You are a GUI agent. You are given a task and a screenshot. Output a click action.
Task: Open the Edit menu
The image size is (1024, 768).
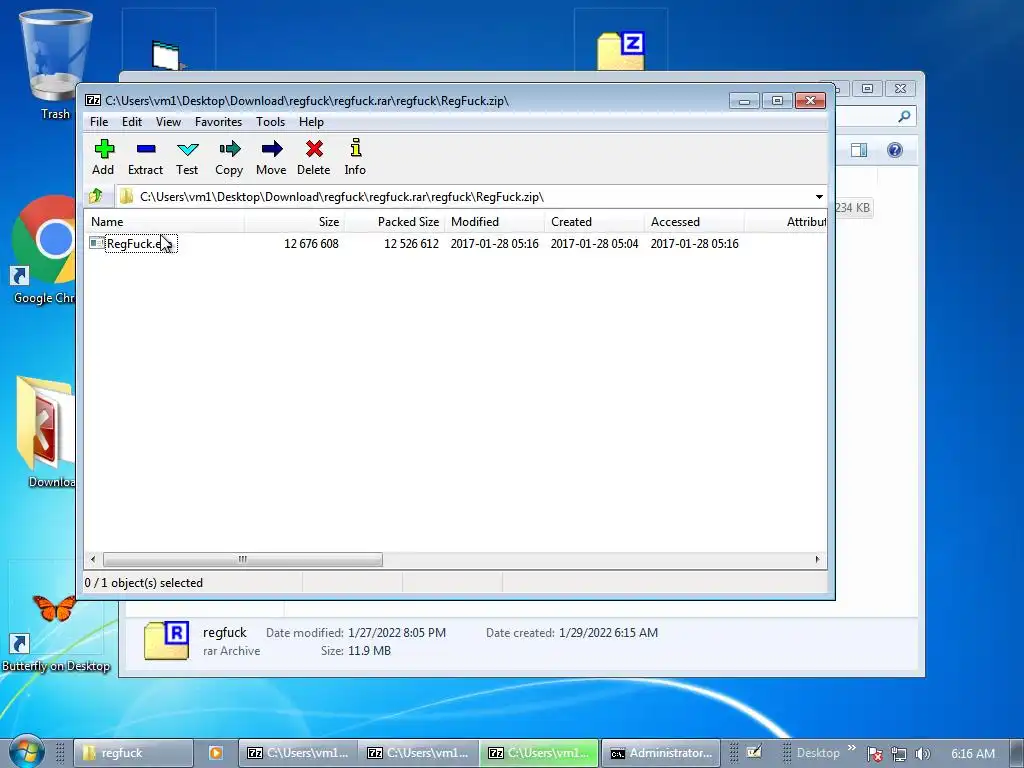tap(132, 121)
